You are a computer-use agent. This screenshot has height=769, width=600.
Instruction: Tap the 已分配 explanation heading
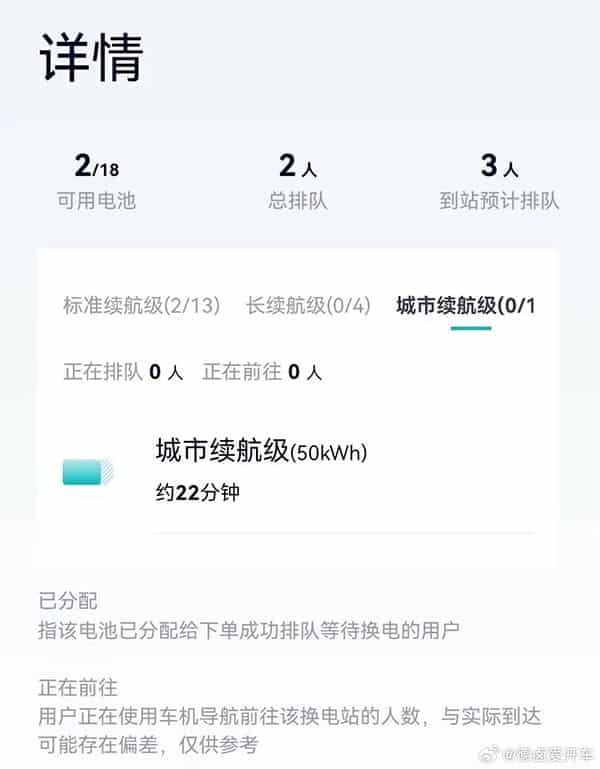[68, 601]
